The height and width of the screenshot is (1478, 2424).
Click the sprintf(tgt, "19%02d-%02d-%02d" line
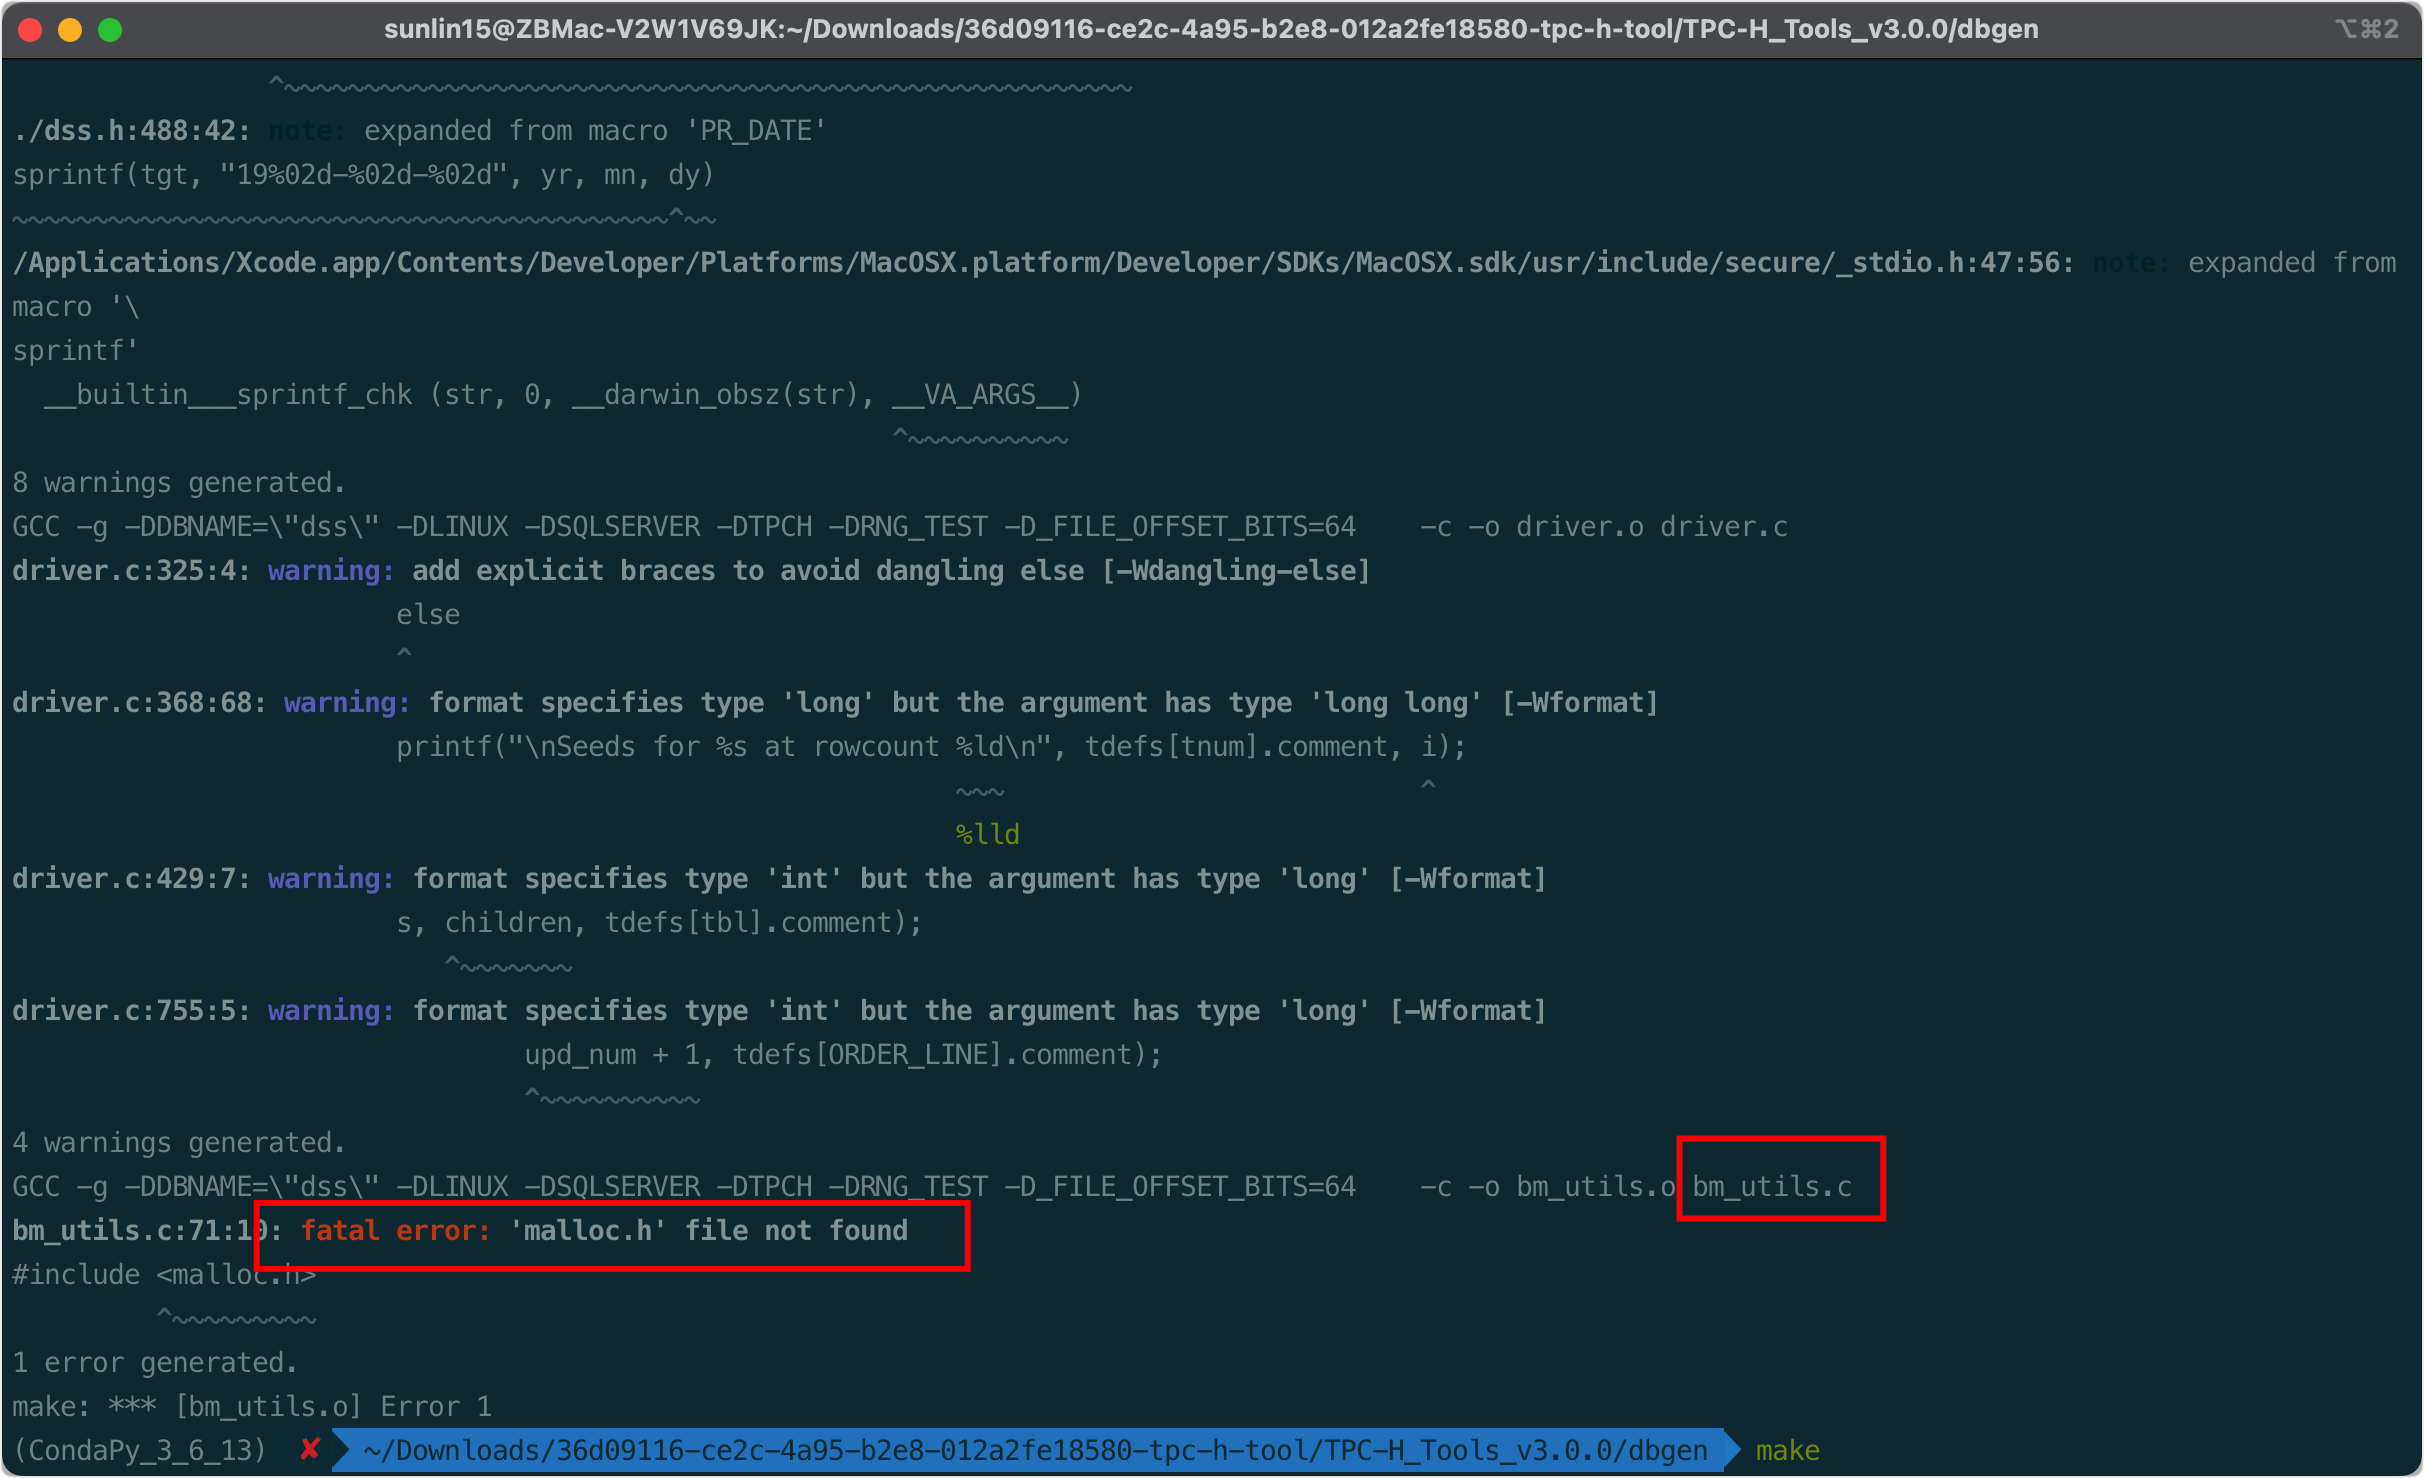pos(364,174)
